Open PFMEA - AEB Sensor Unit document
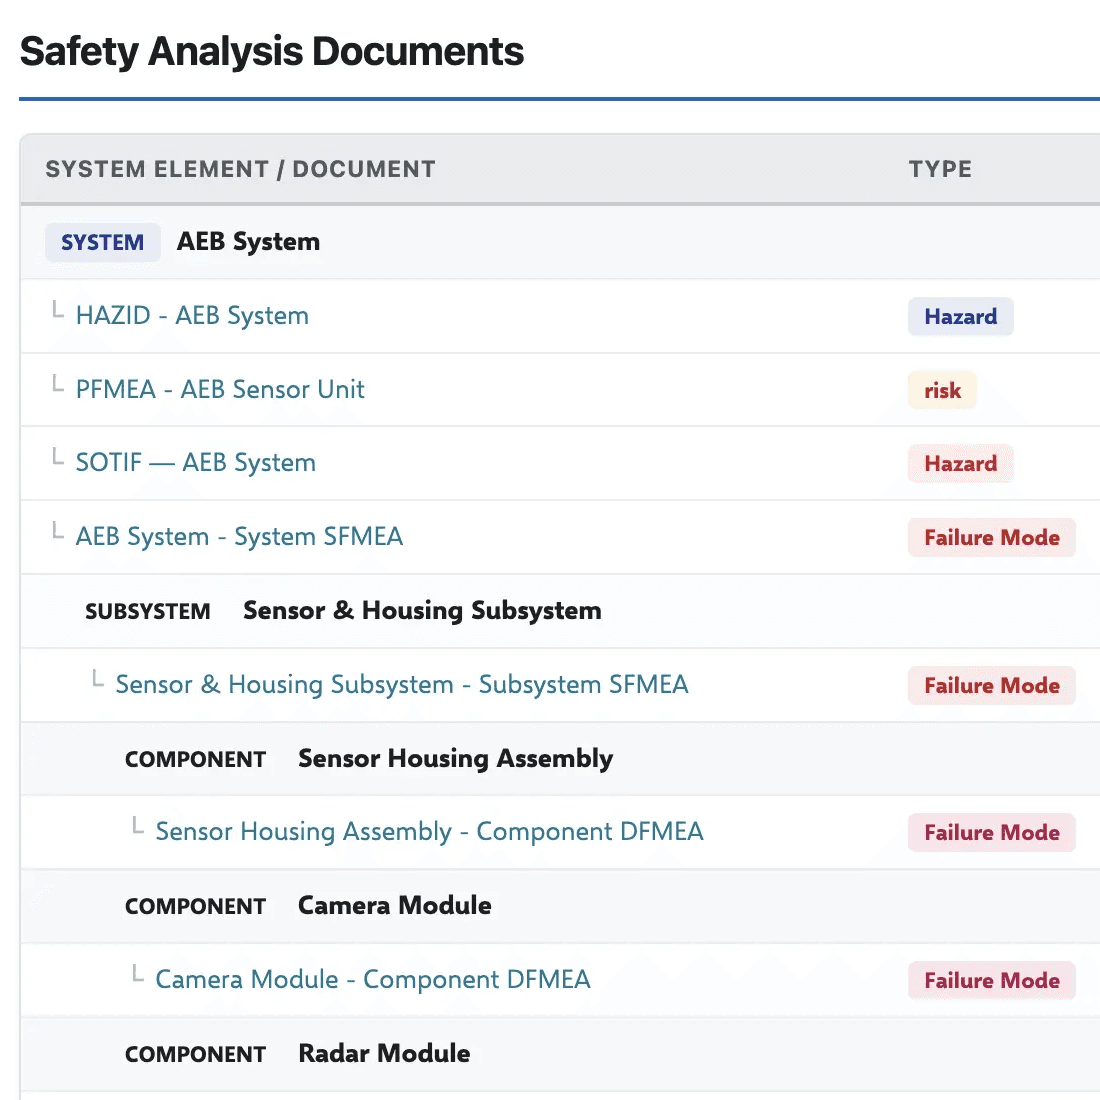Viewport: 1100px width, 1100px height. pos(220,389)
